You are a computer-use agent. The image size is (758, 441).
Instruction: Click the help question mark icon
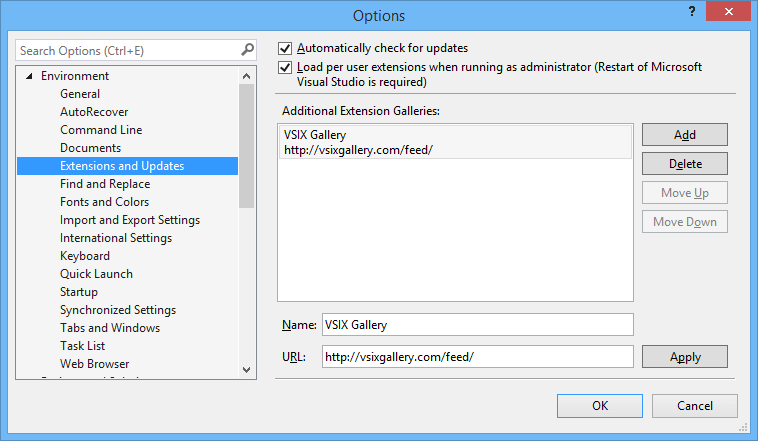pyautogui.click(x=692, y=11)
